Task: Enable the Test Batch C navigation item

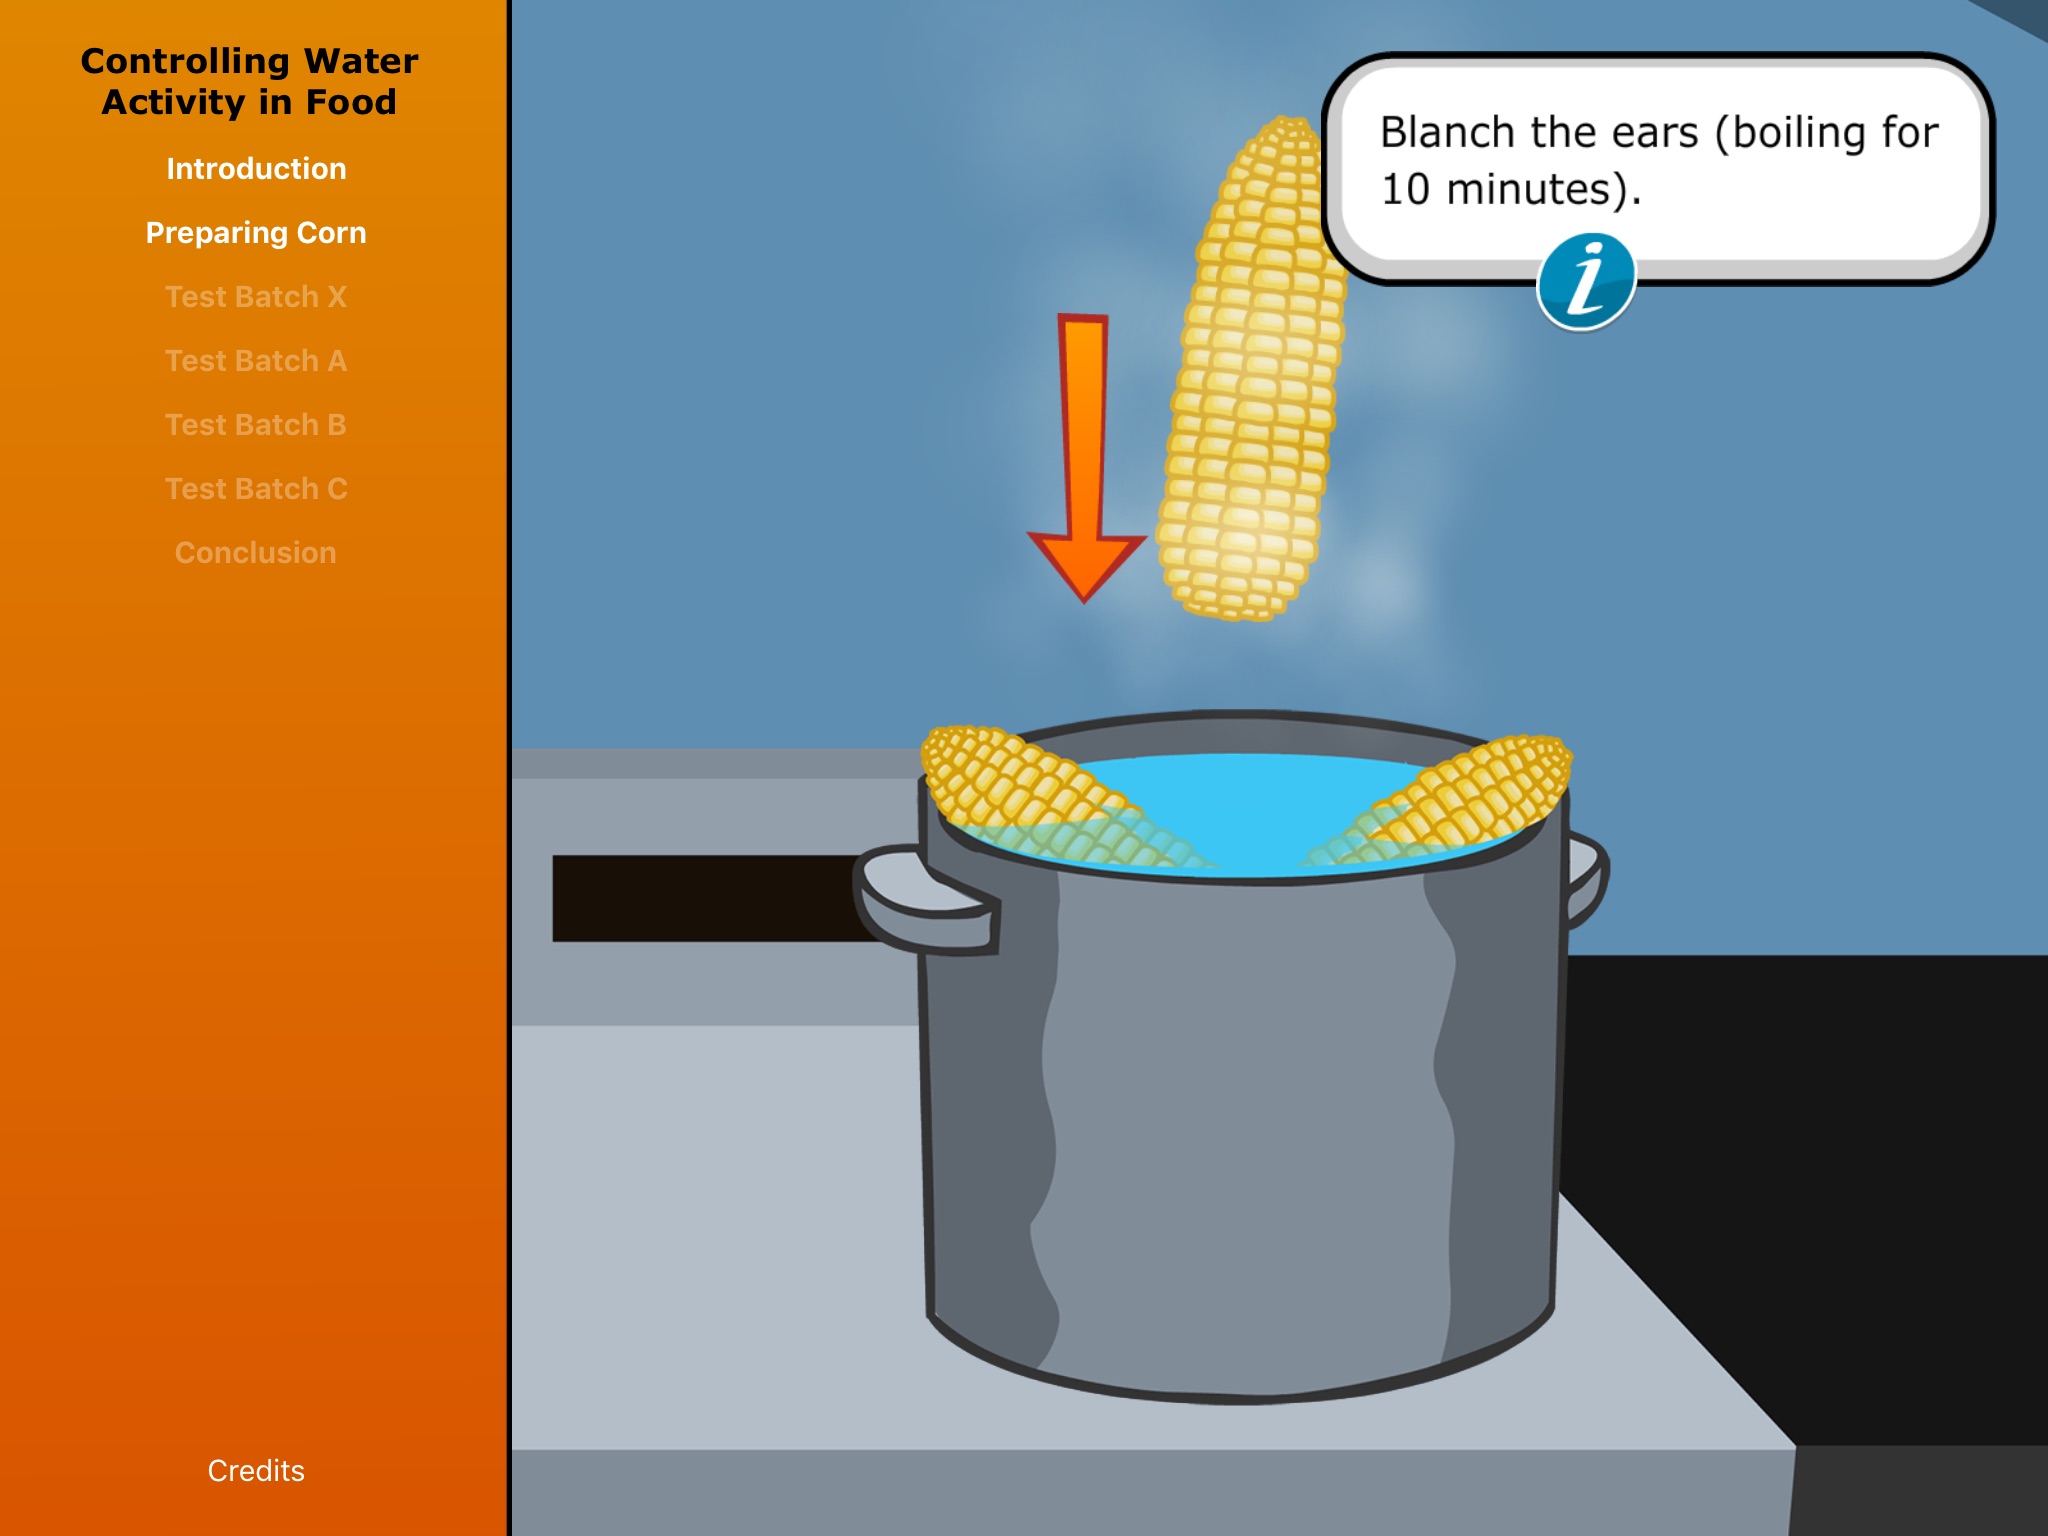Action: pyautogui.click(x=256, y=489)
